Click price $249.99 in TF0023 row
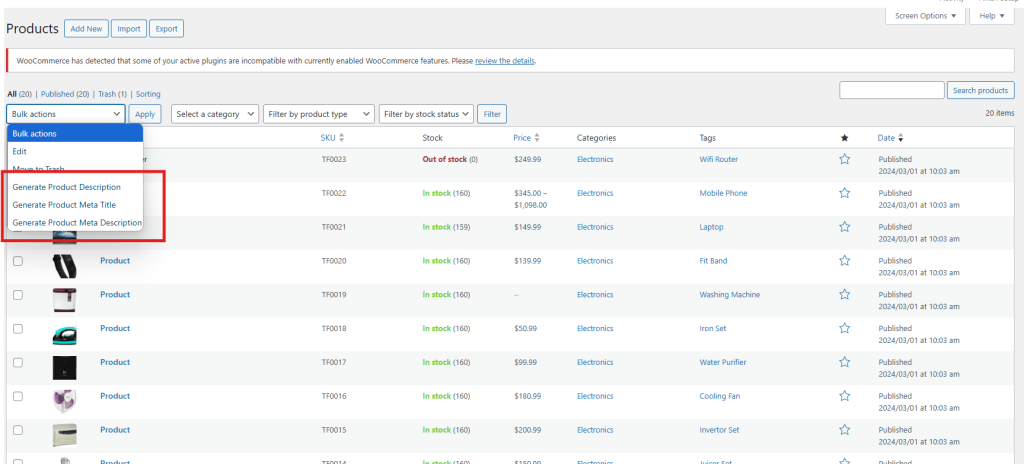The height and width of the screenshot is (464, 1024). (x=527, y=159)
